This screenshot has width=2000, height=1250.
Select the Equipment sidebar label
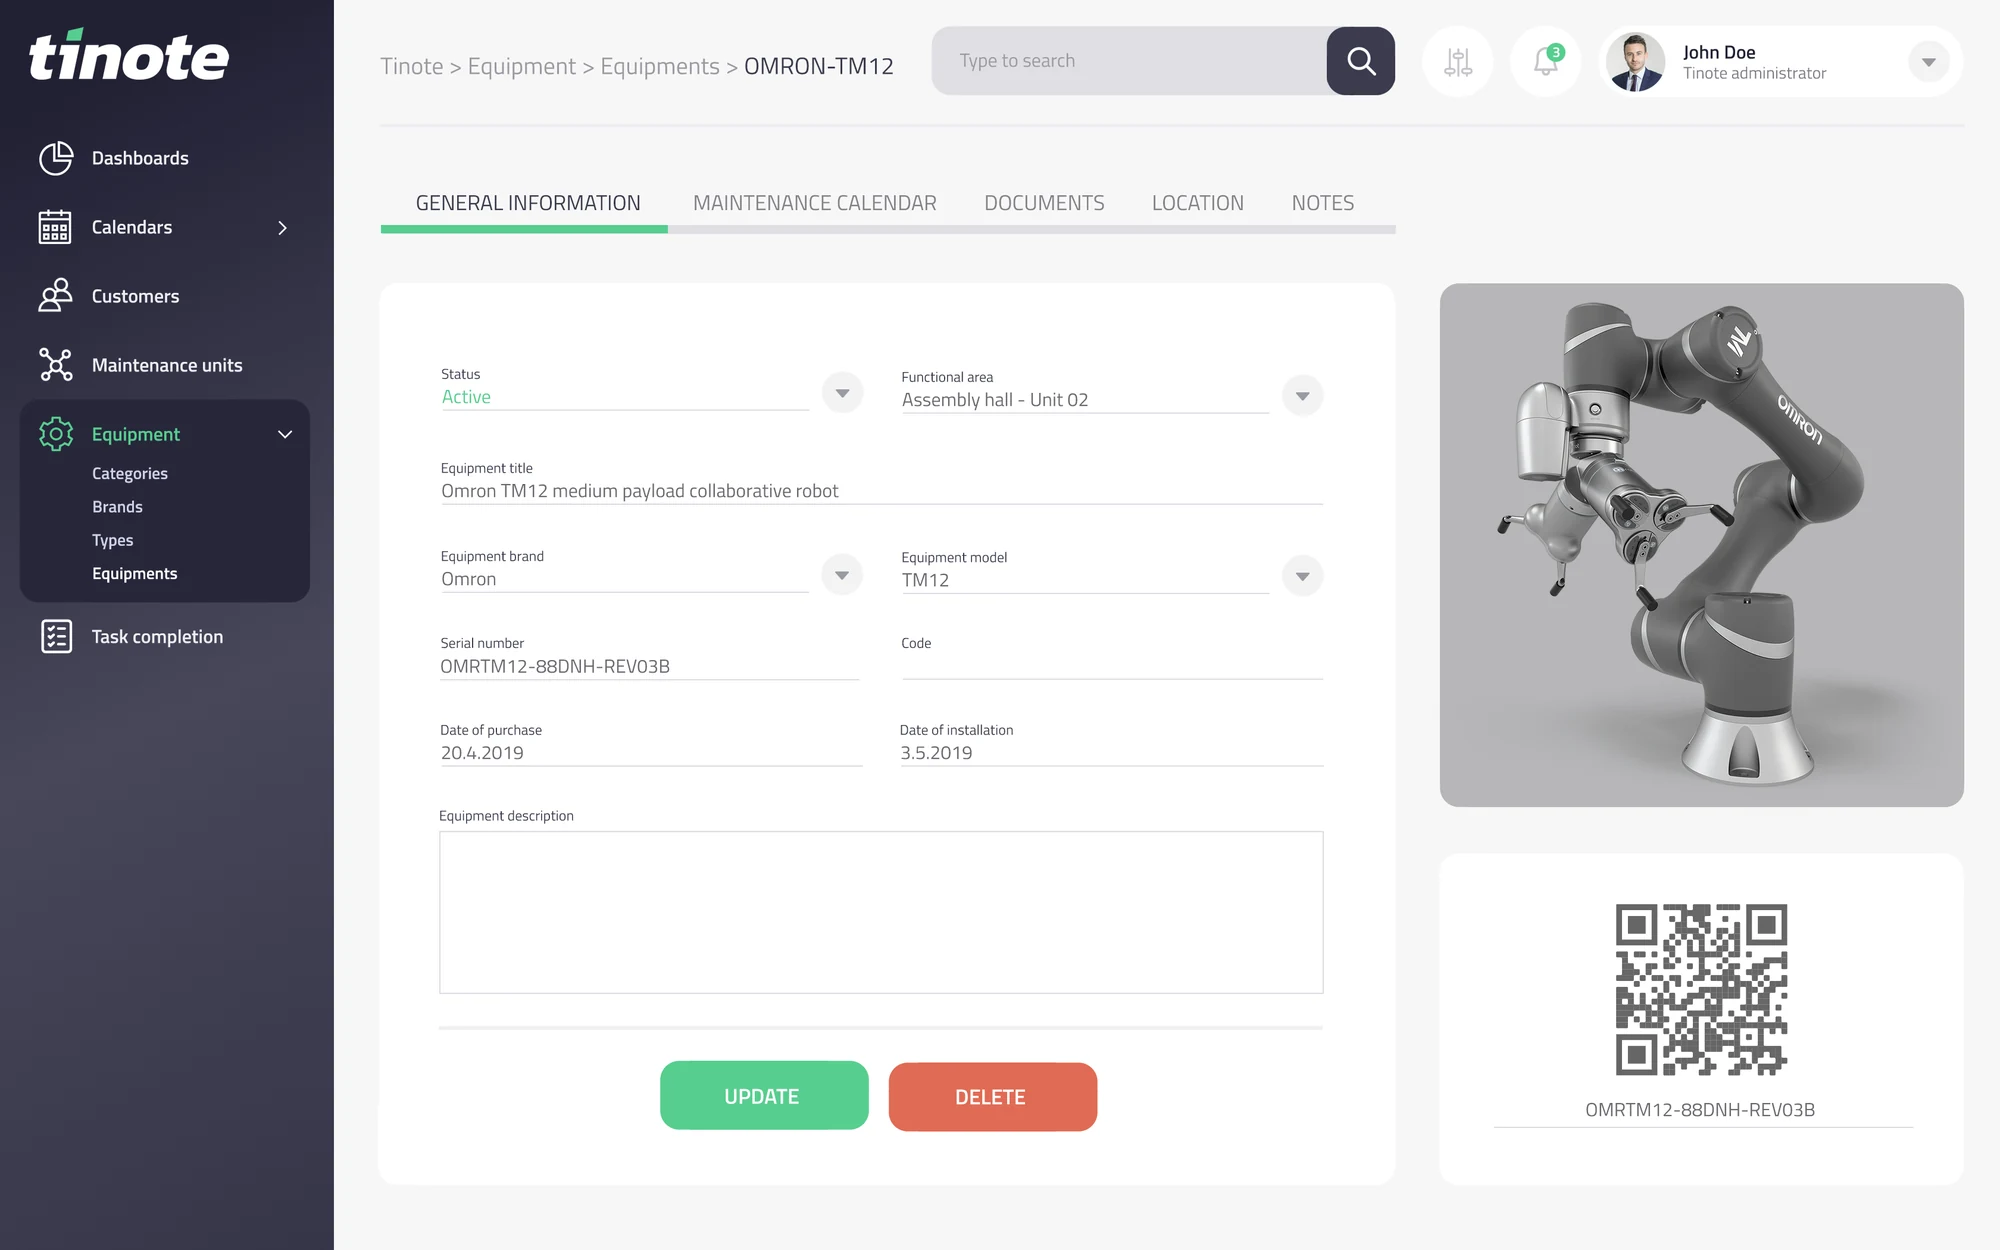[x=135, y=434]
